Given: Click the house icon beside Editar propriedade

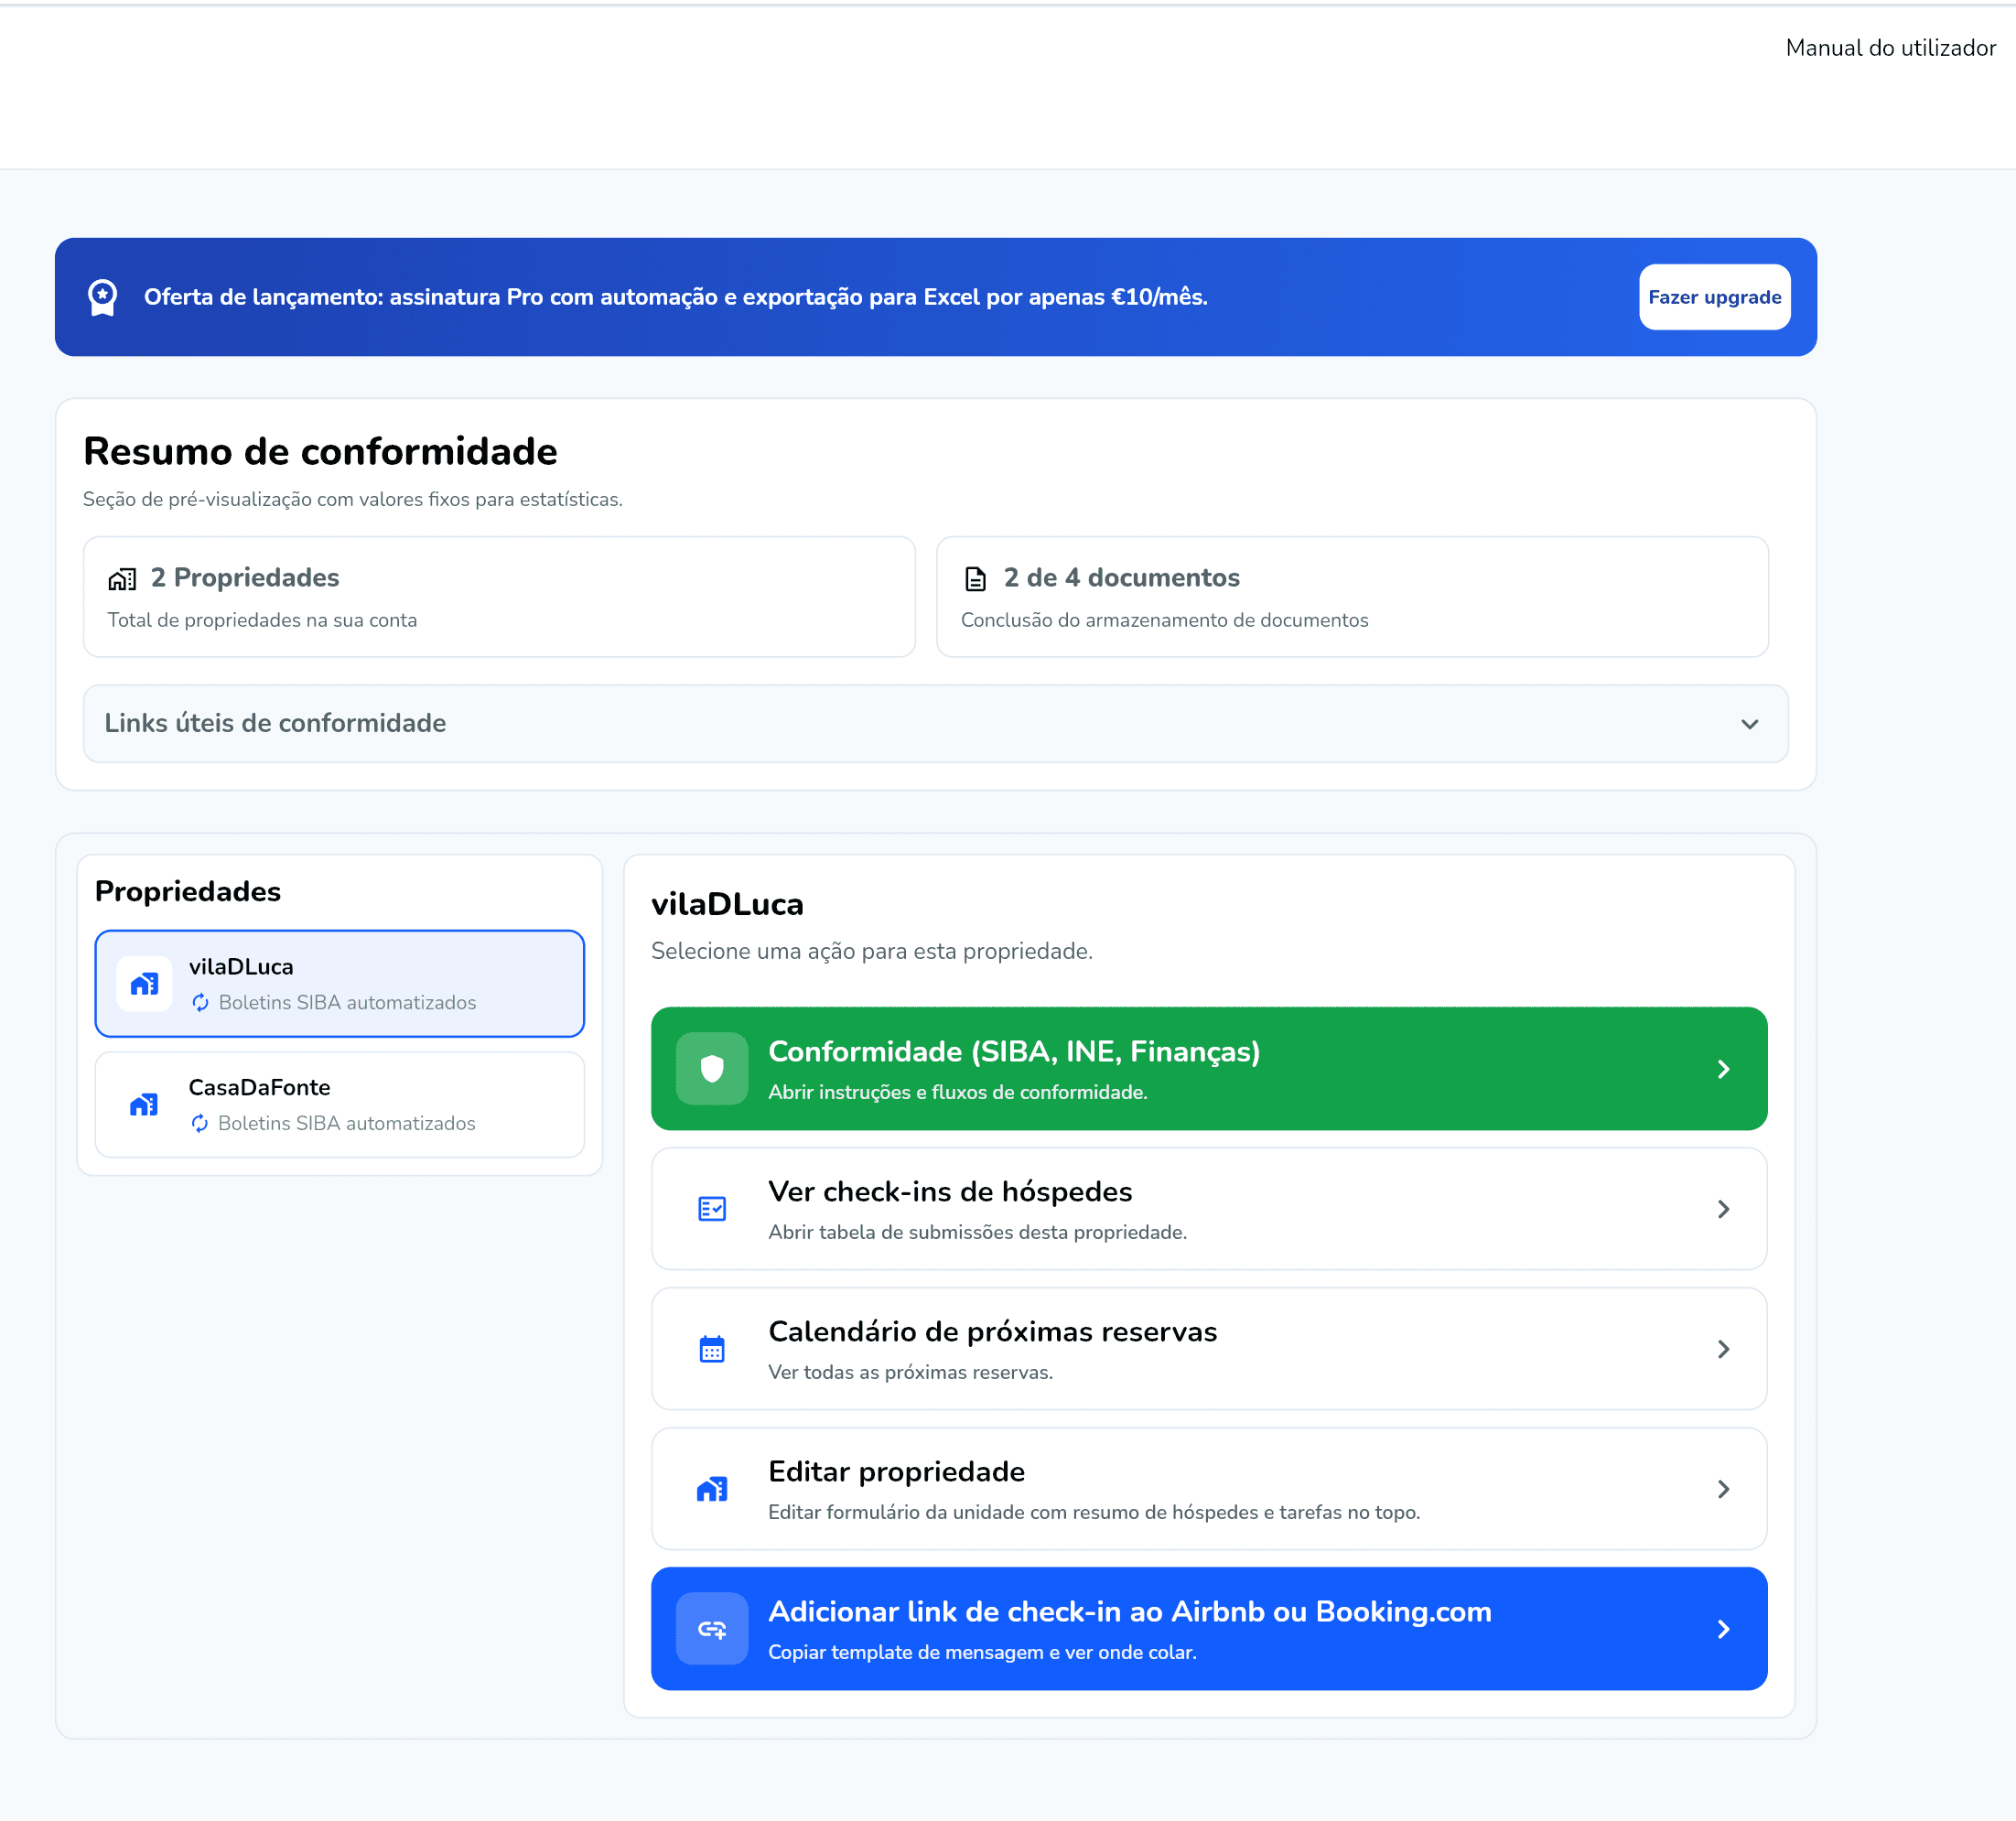Looking at the screenshot, I should (711, 1489).
